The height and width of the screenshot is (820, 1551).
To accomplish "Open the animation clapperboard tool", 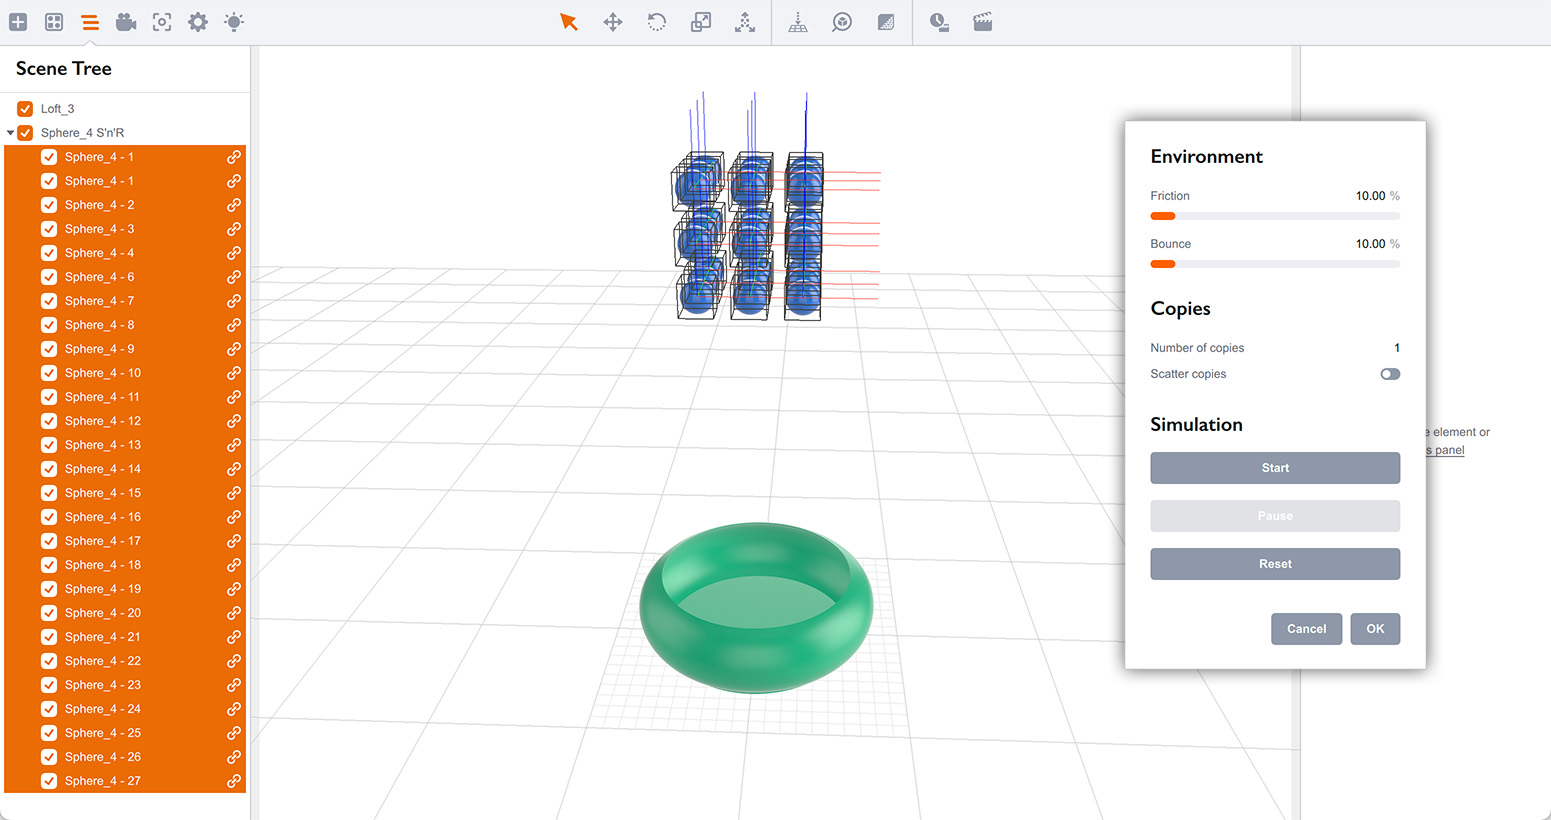I will (982, 21).
